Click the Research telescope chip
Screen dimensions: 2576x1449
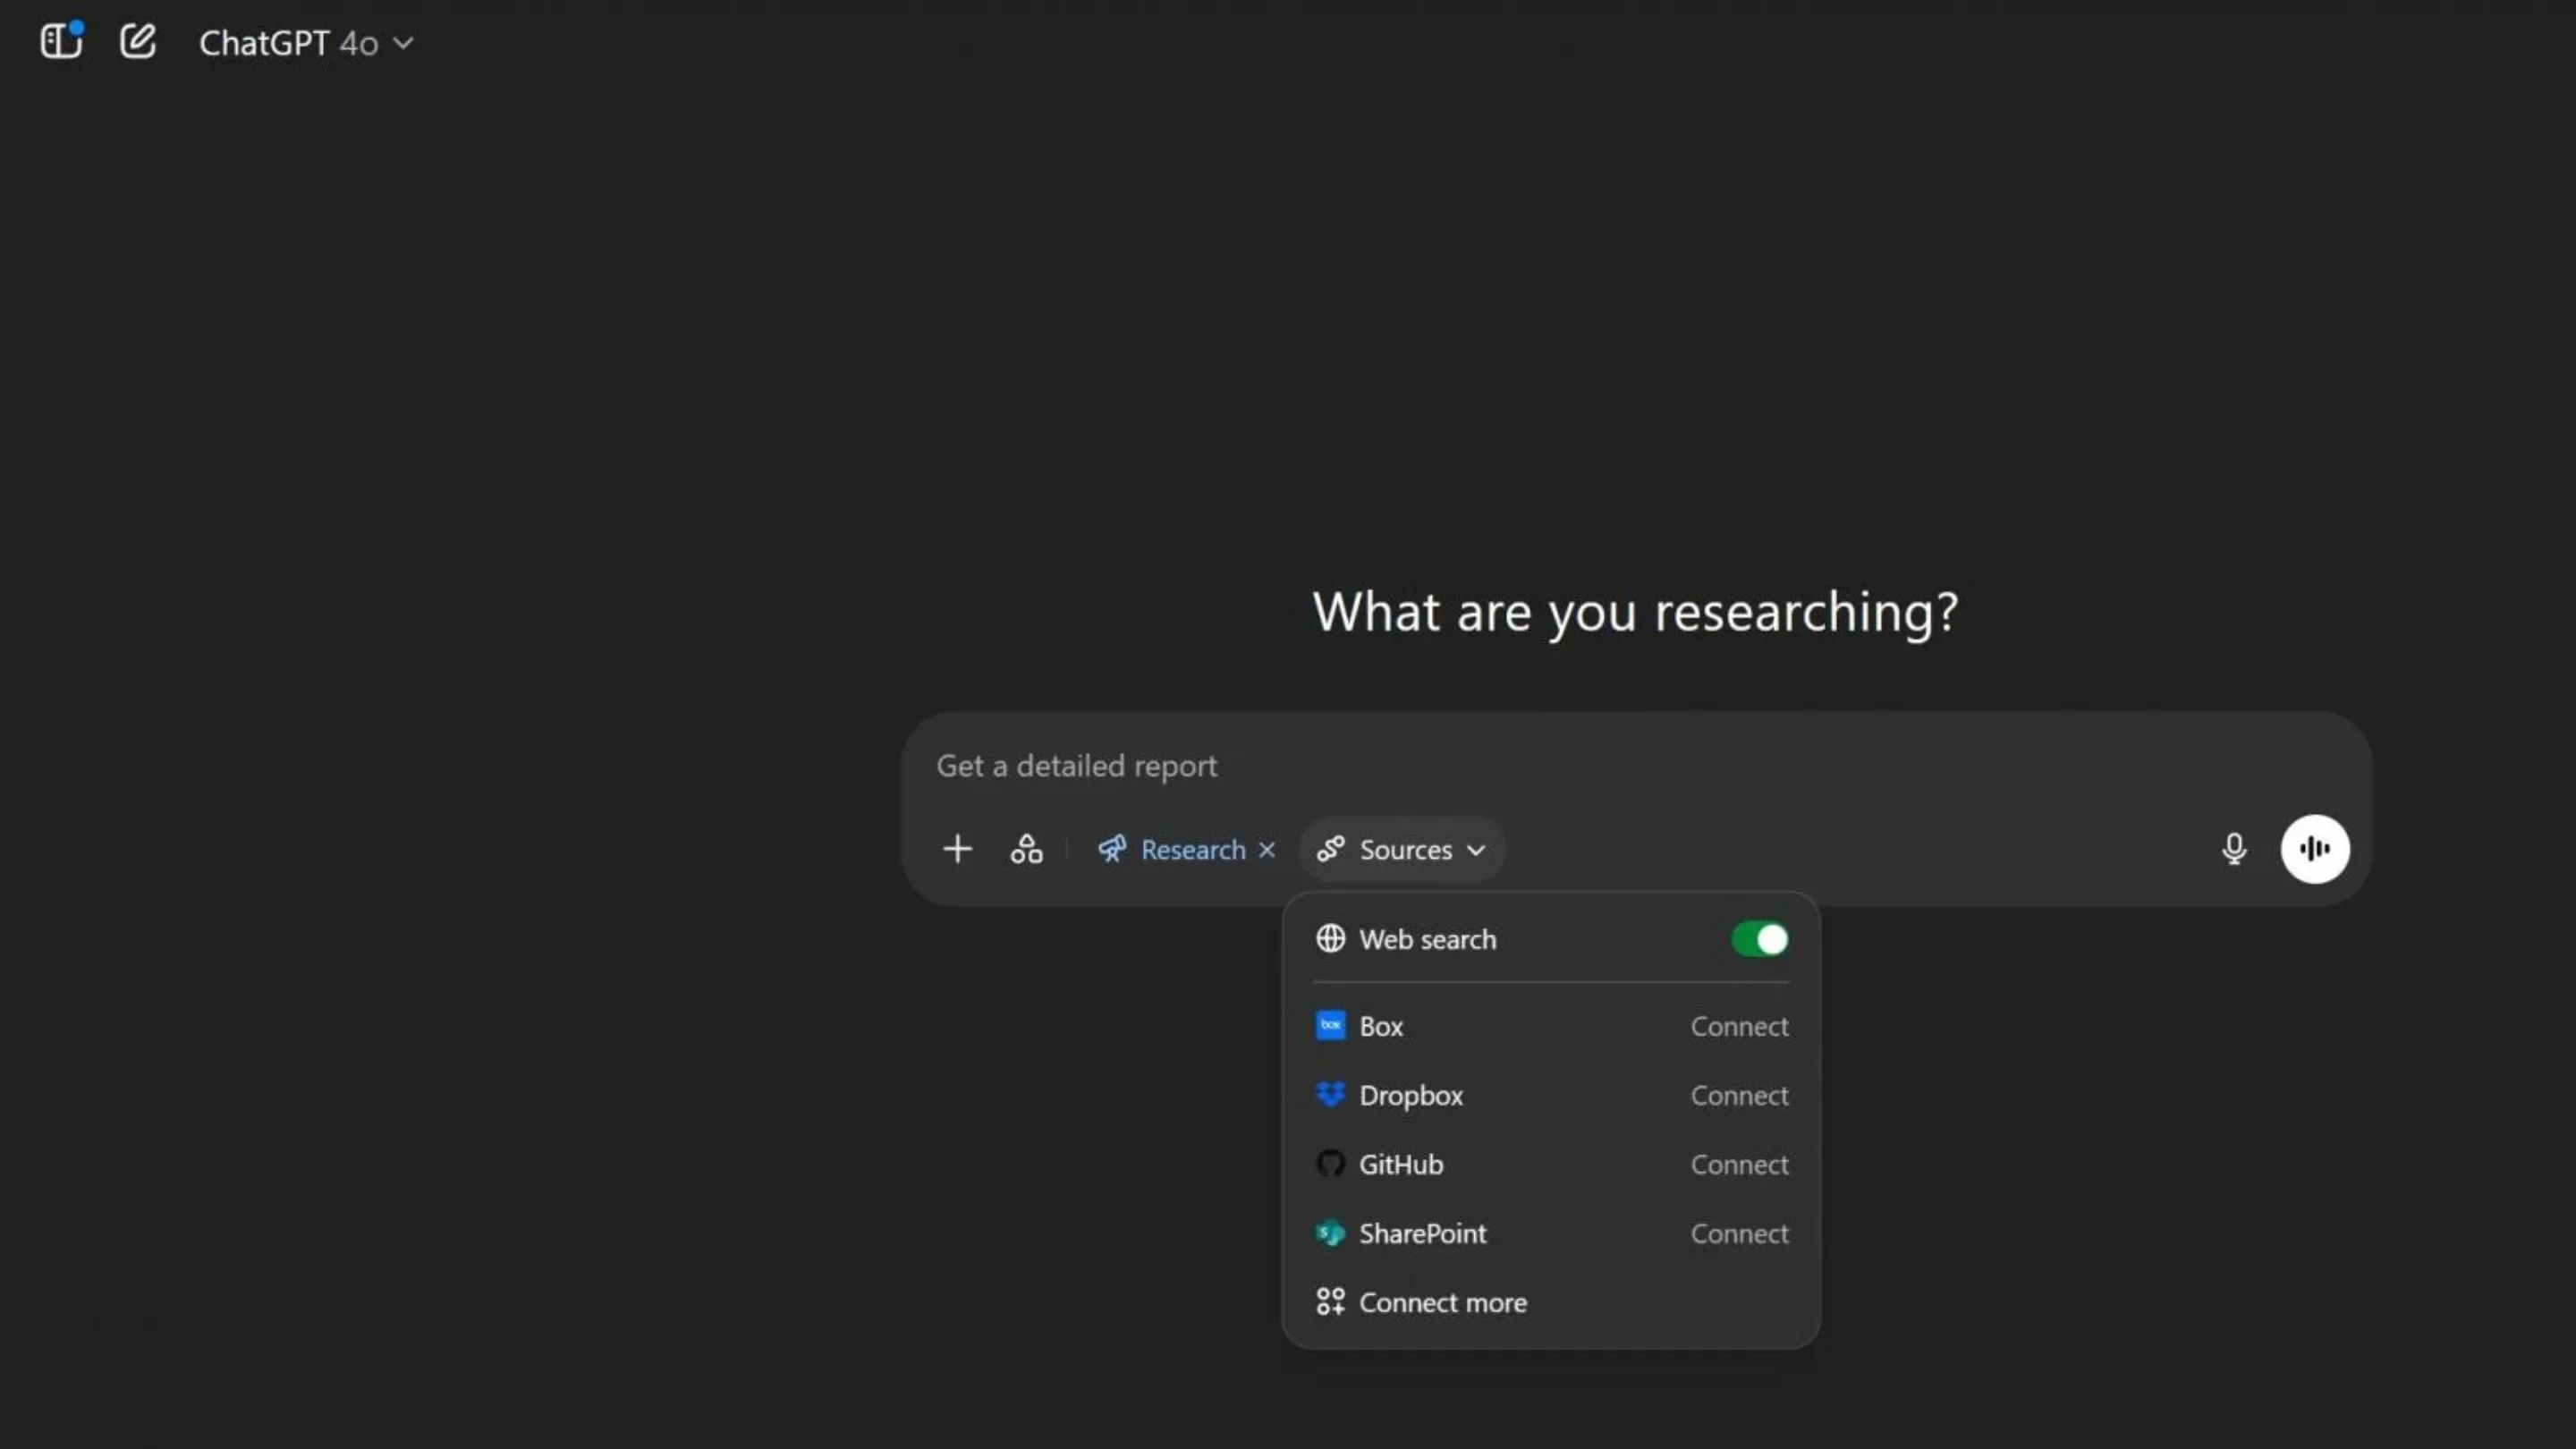1171,849
